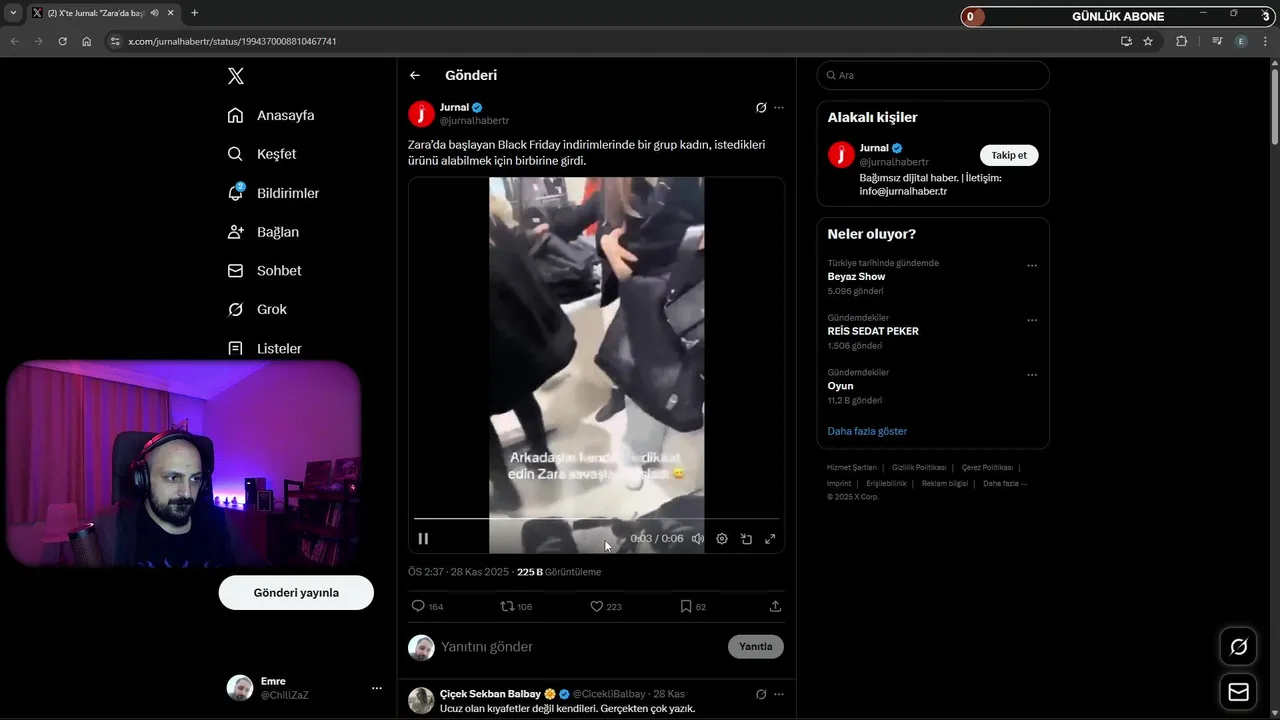The width and height of the screenshot is (1280, 720).
Task: Click Gönderi yayınla button
Action: pyautogui.click(x=296, y=593)
